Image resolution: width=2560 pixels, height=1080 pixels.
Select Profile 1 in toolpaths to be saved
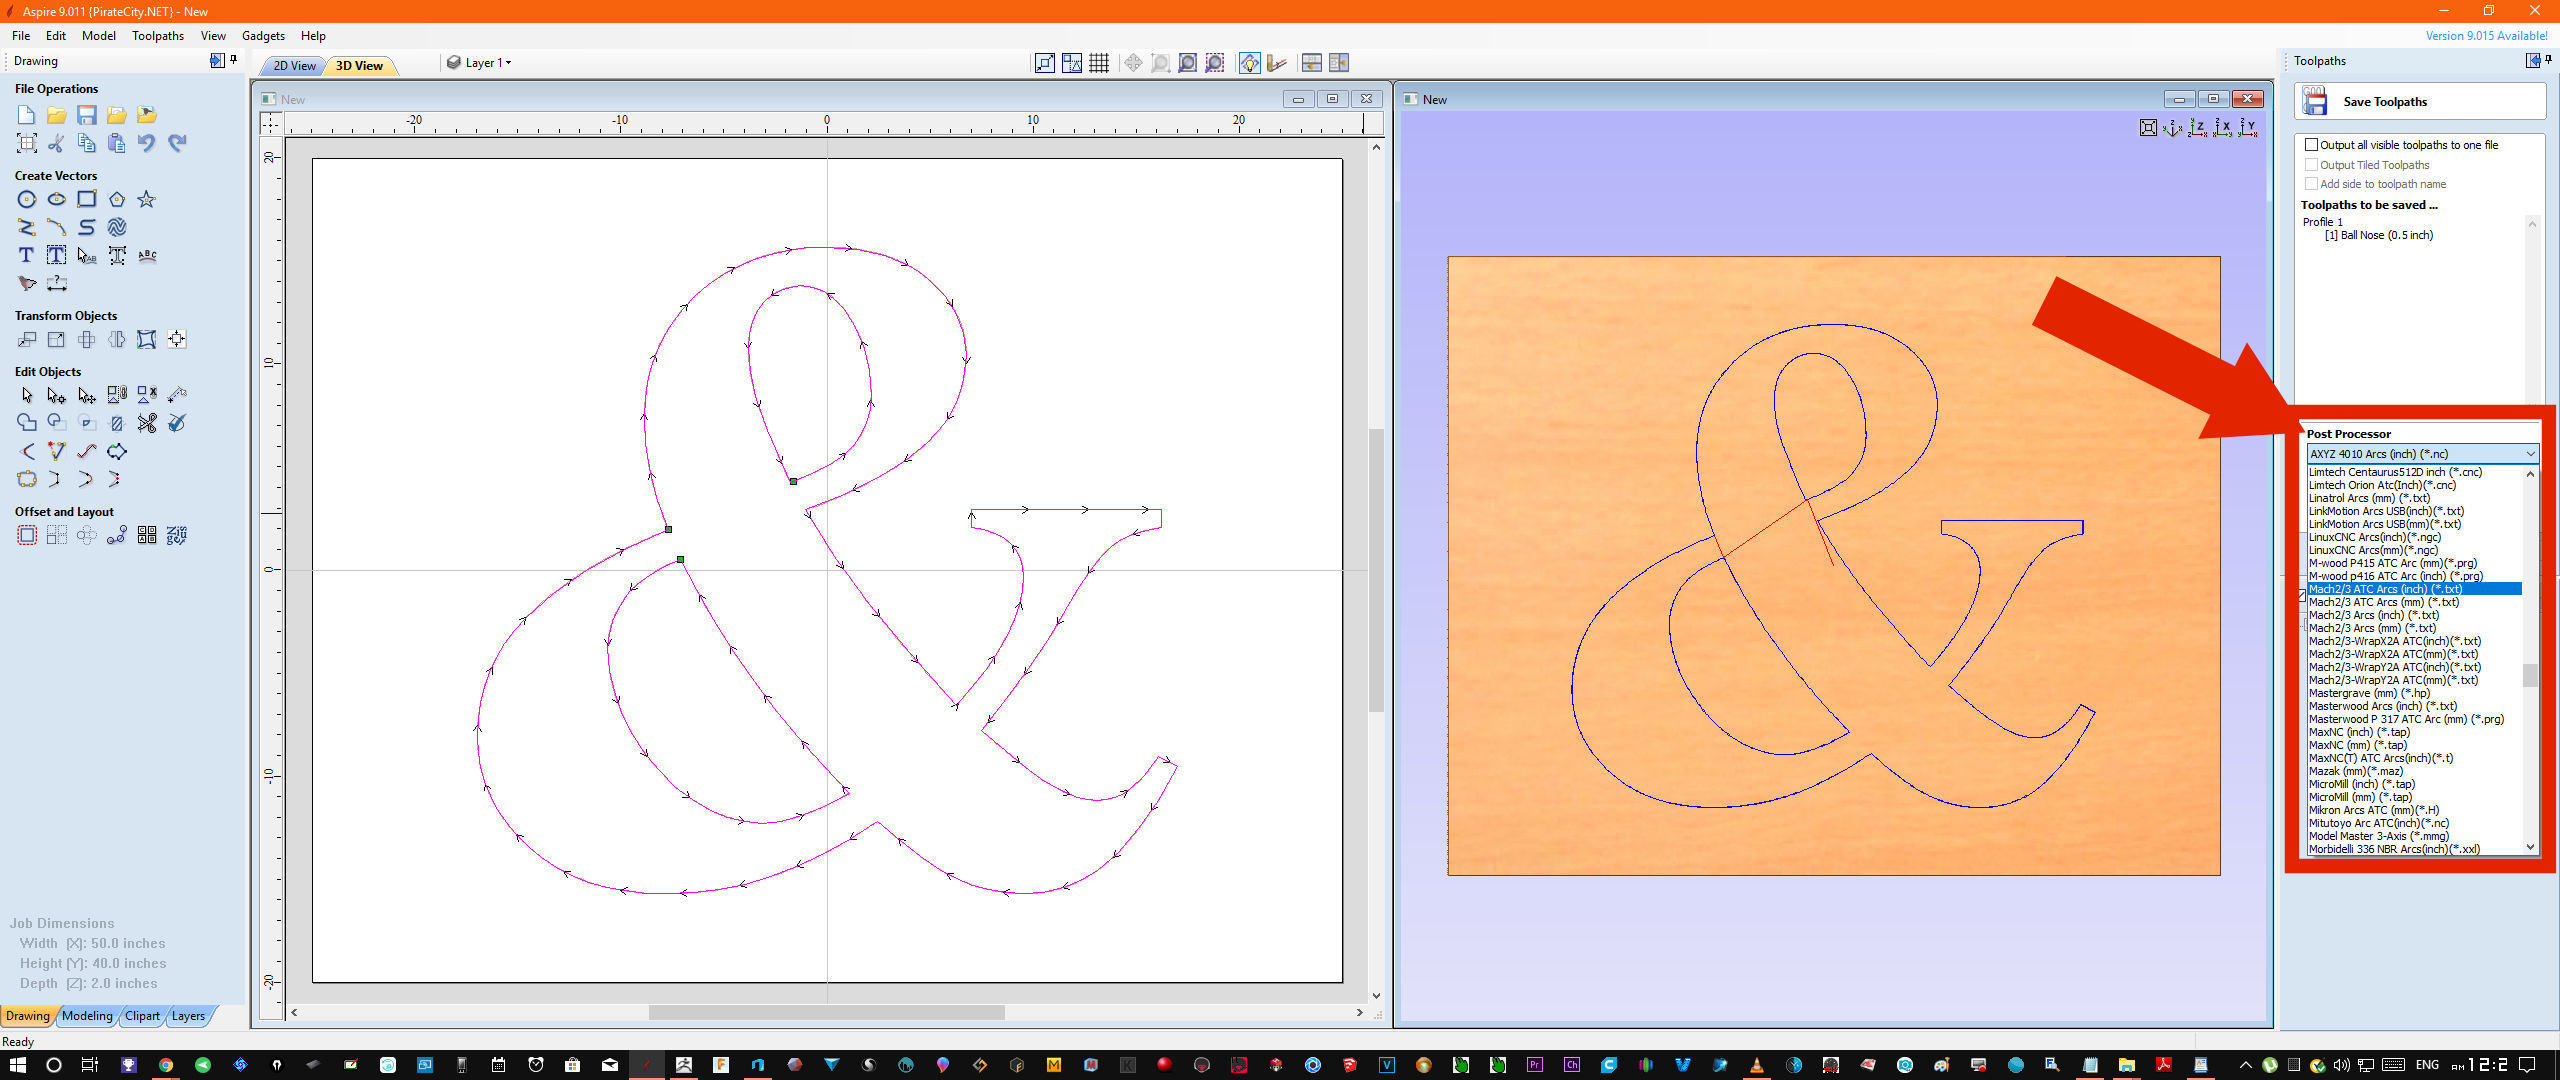(2322, 222)
